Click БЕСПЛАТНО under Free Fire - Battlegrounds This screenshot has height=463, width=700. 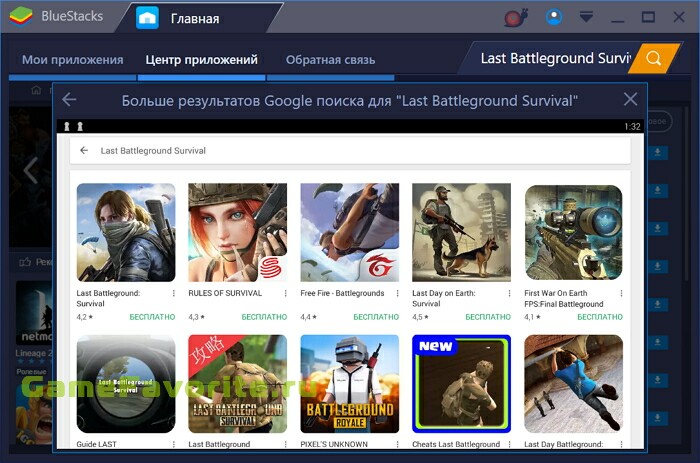coord(376,317)
